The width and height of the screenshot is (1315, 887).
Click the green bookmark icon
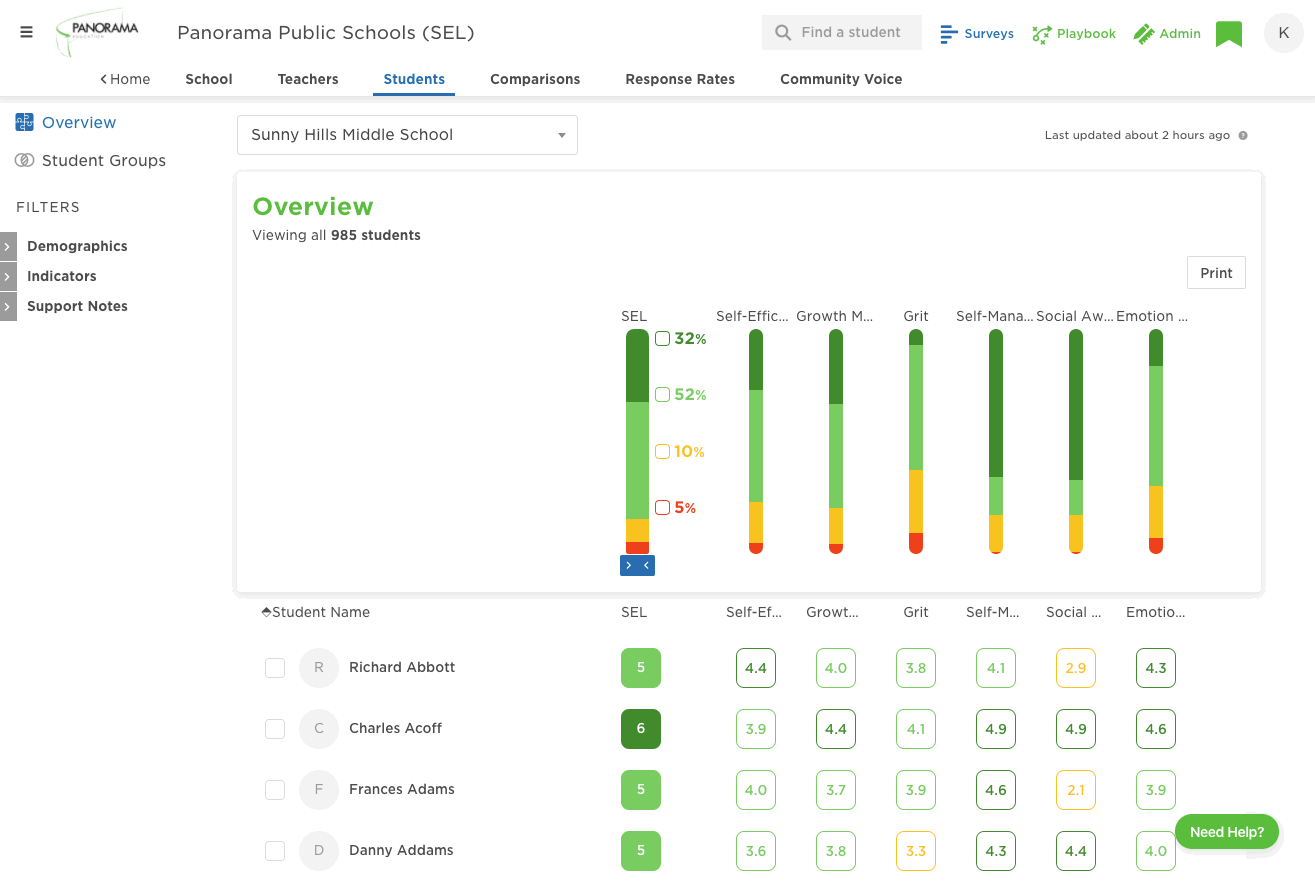pos(1229,34)
